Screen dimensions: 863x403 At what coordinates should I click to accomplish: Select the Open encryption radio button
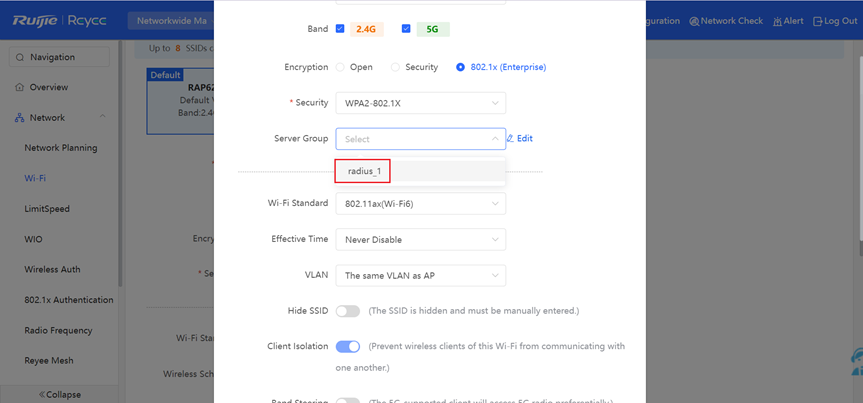[340, 67]
